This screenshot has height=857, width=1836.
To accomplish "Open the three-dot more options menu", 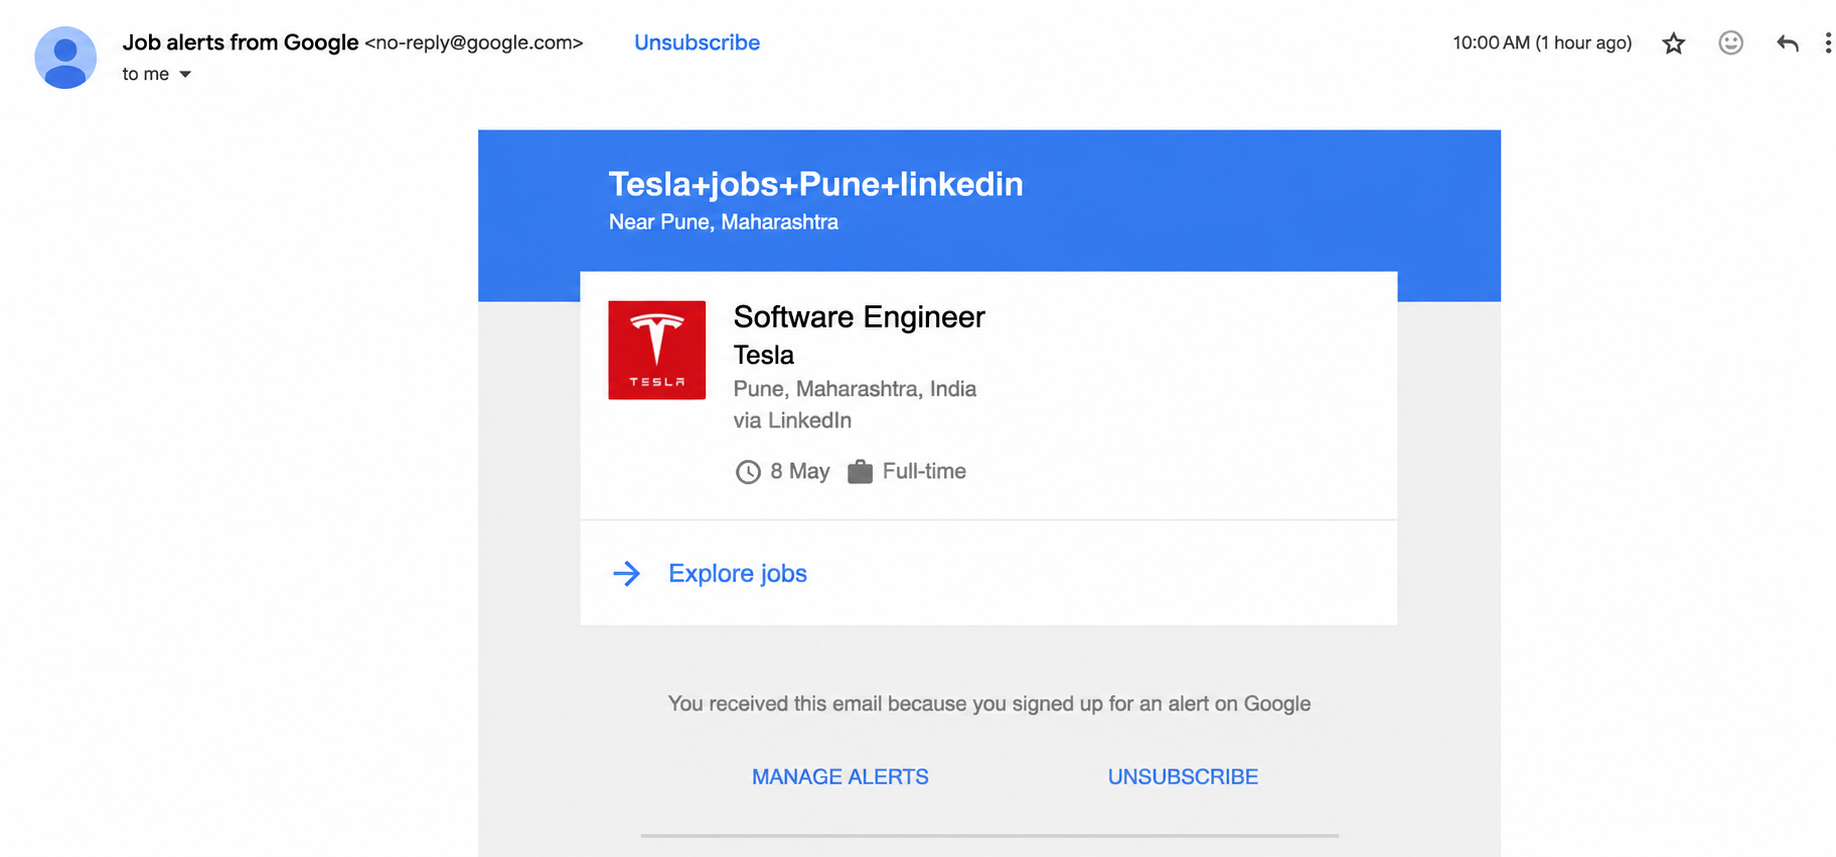I will (1827, 43).
